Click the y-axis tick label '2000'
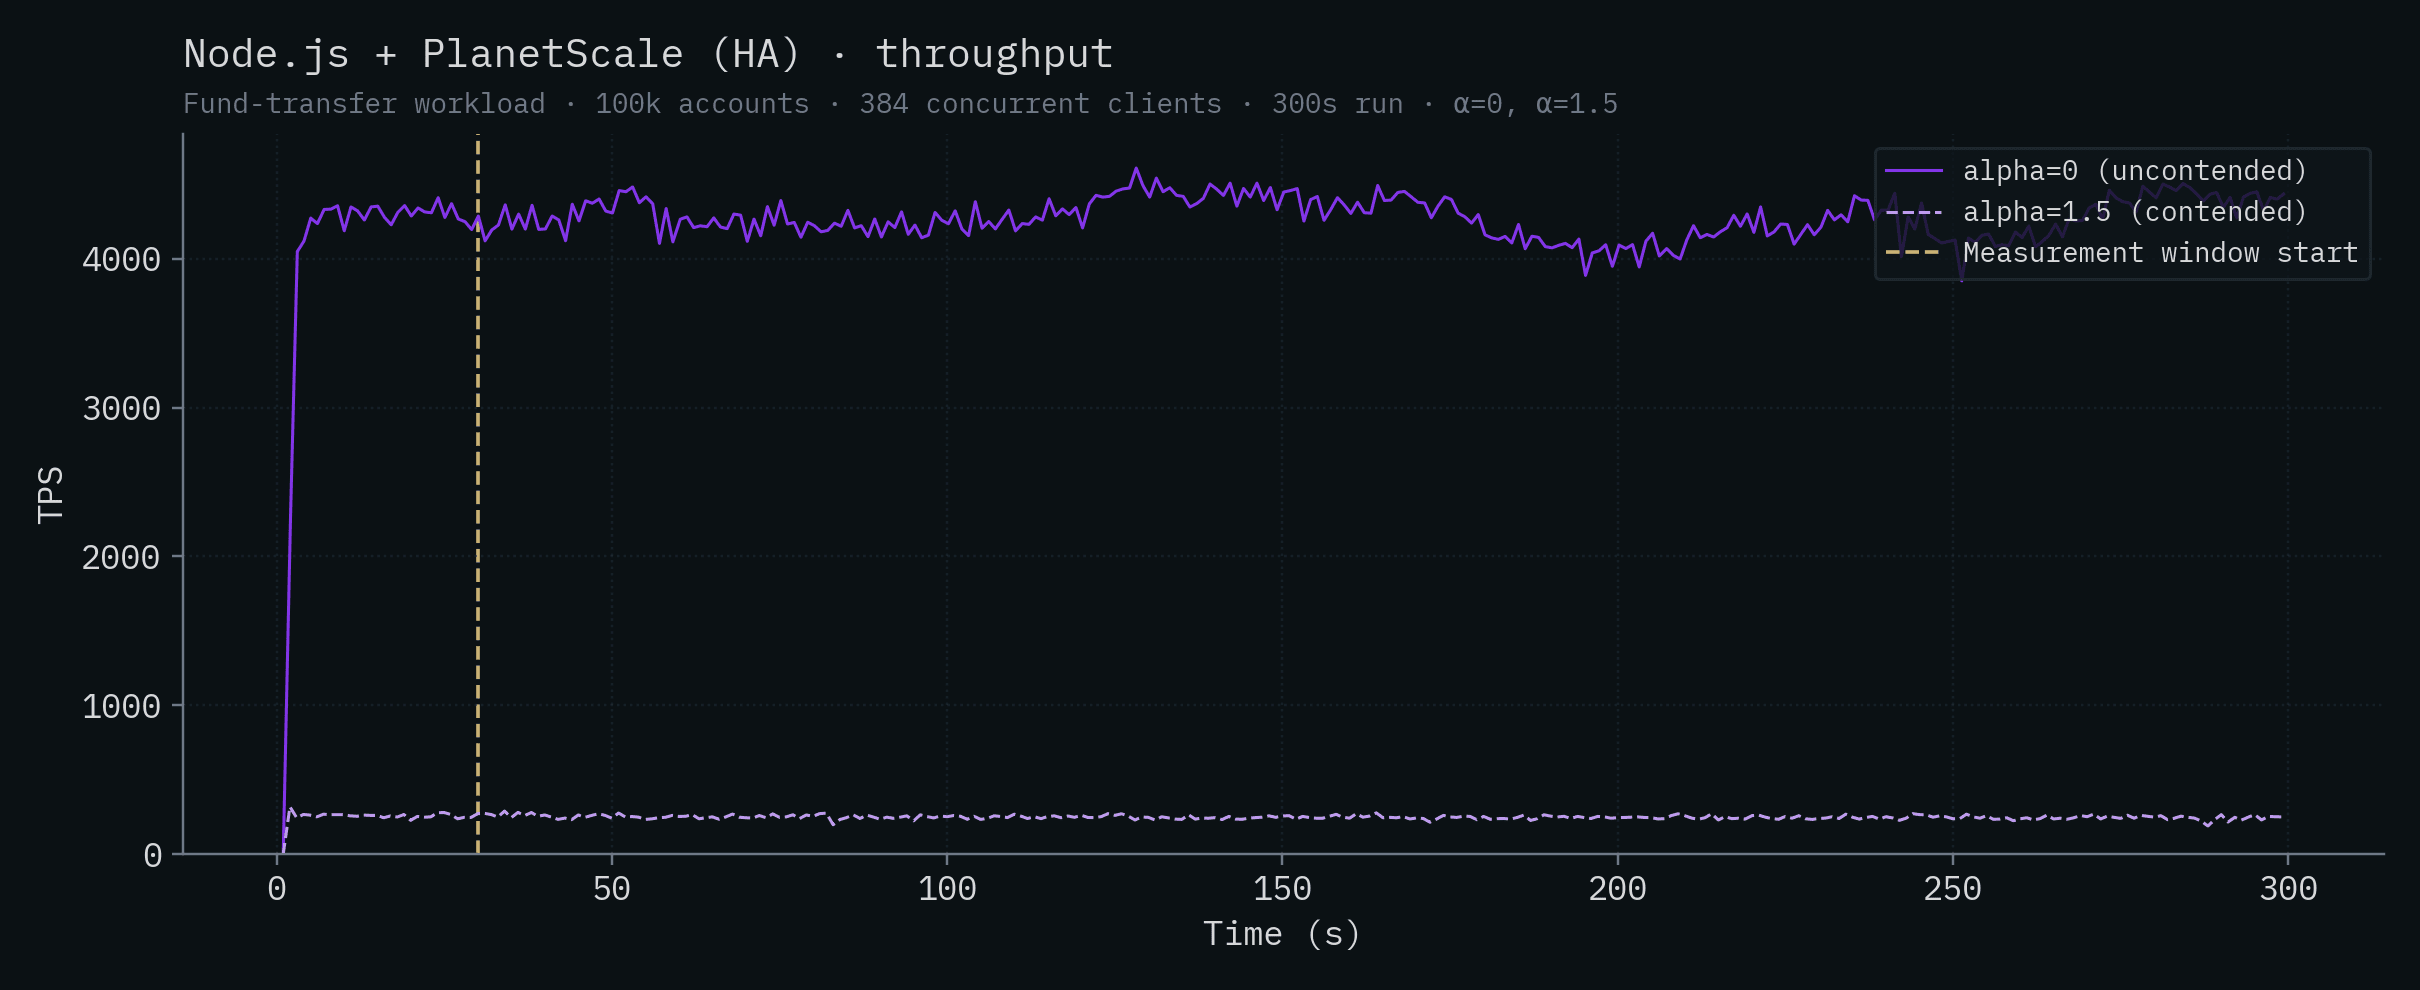Screen dimensions: 2420x990 (121, 557)
